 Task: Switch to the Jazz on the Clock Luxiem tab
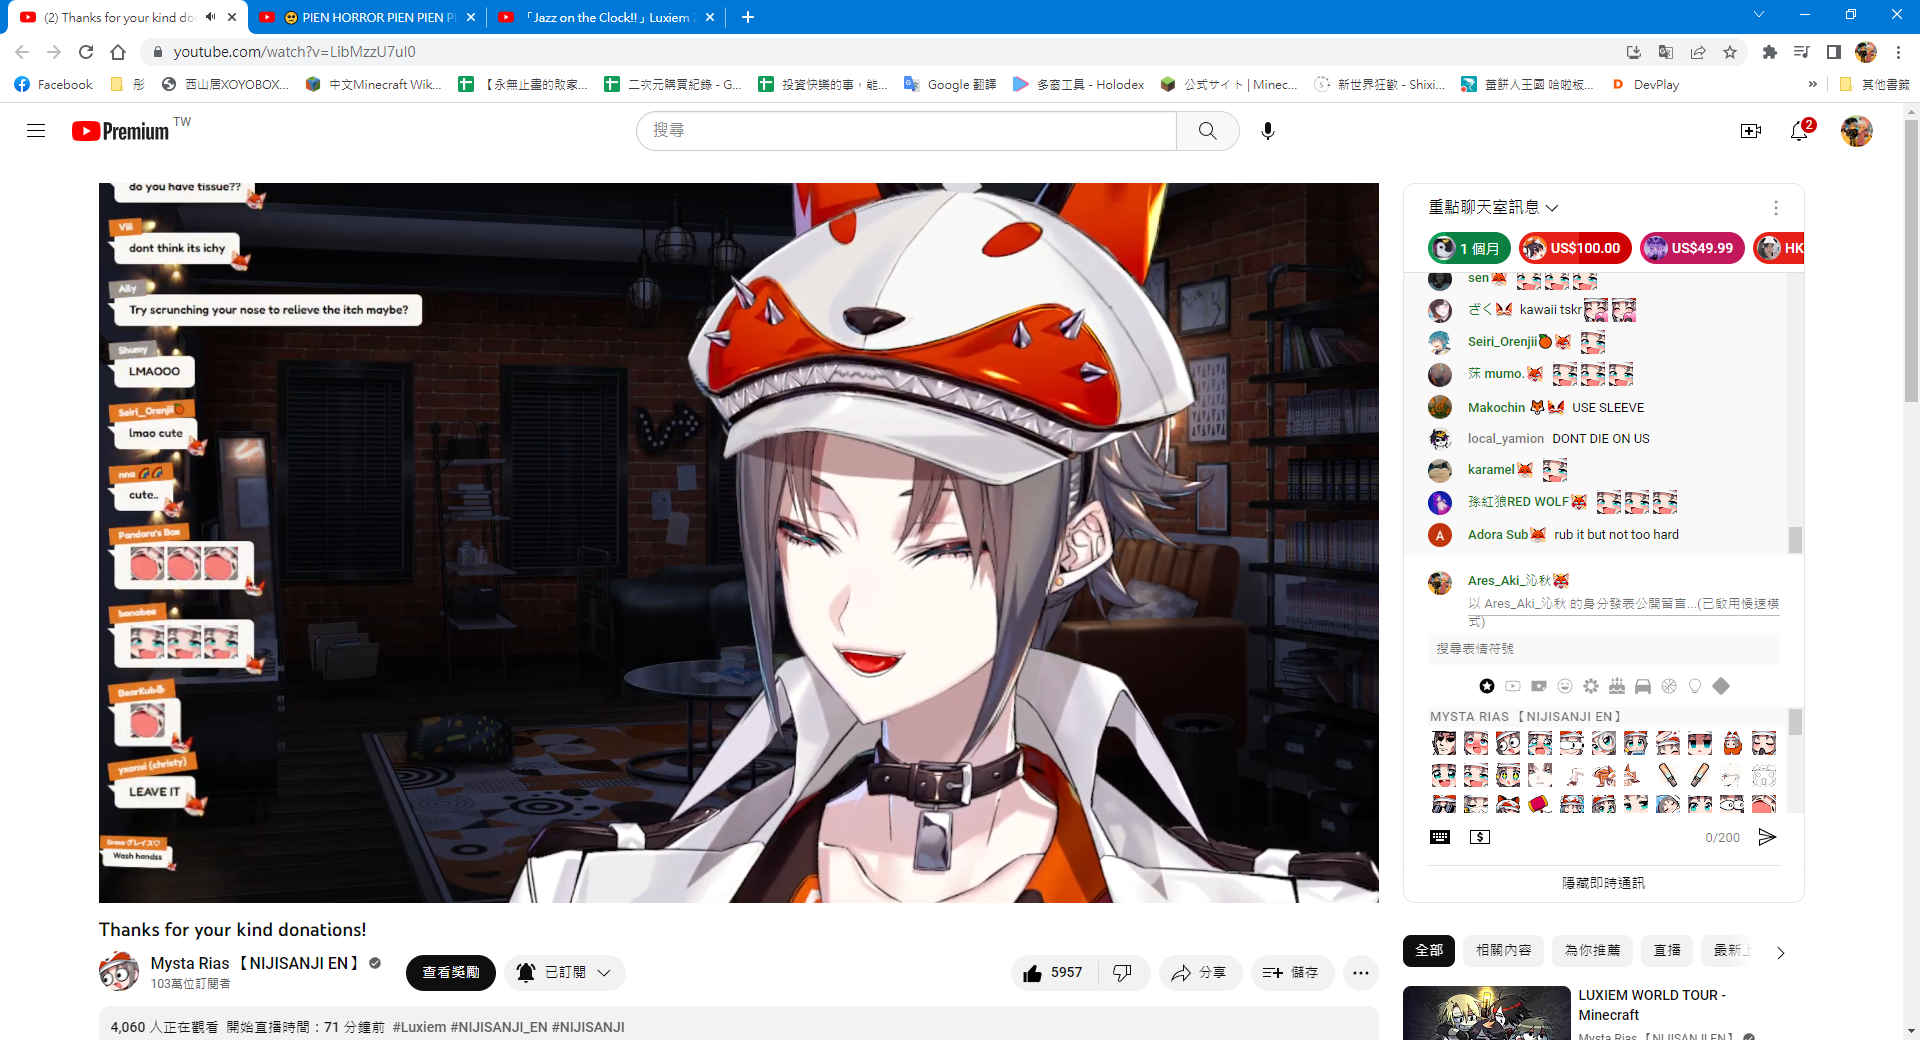tap(607, 17)
